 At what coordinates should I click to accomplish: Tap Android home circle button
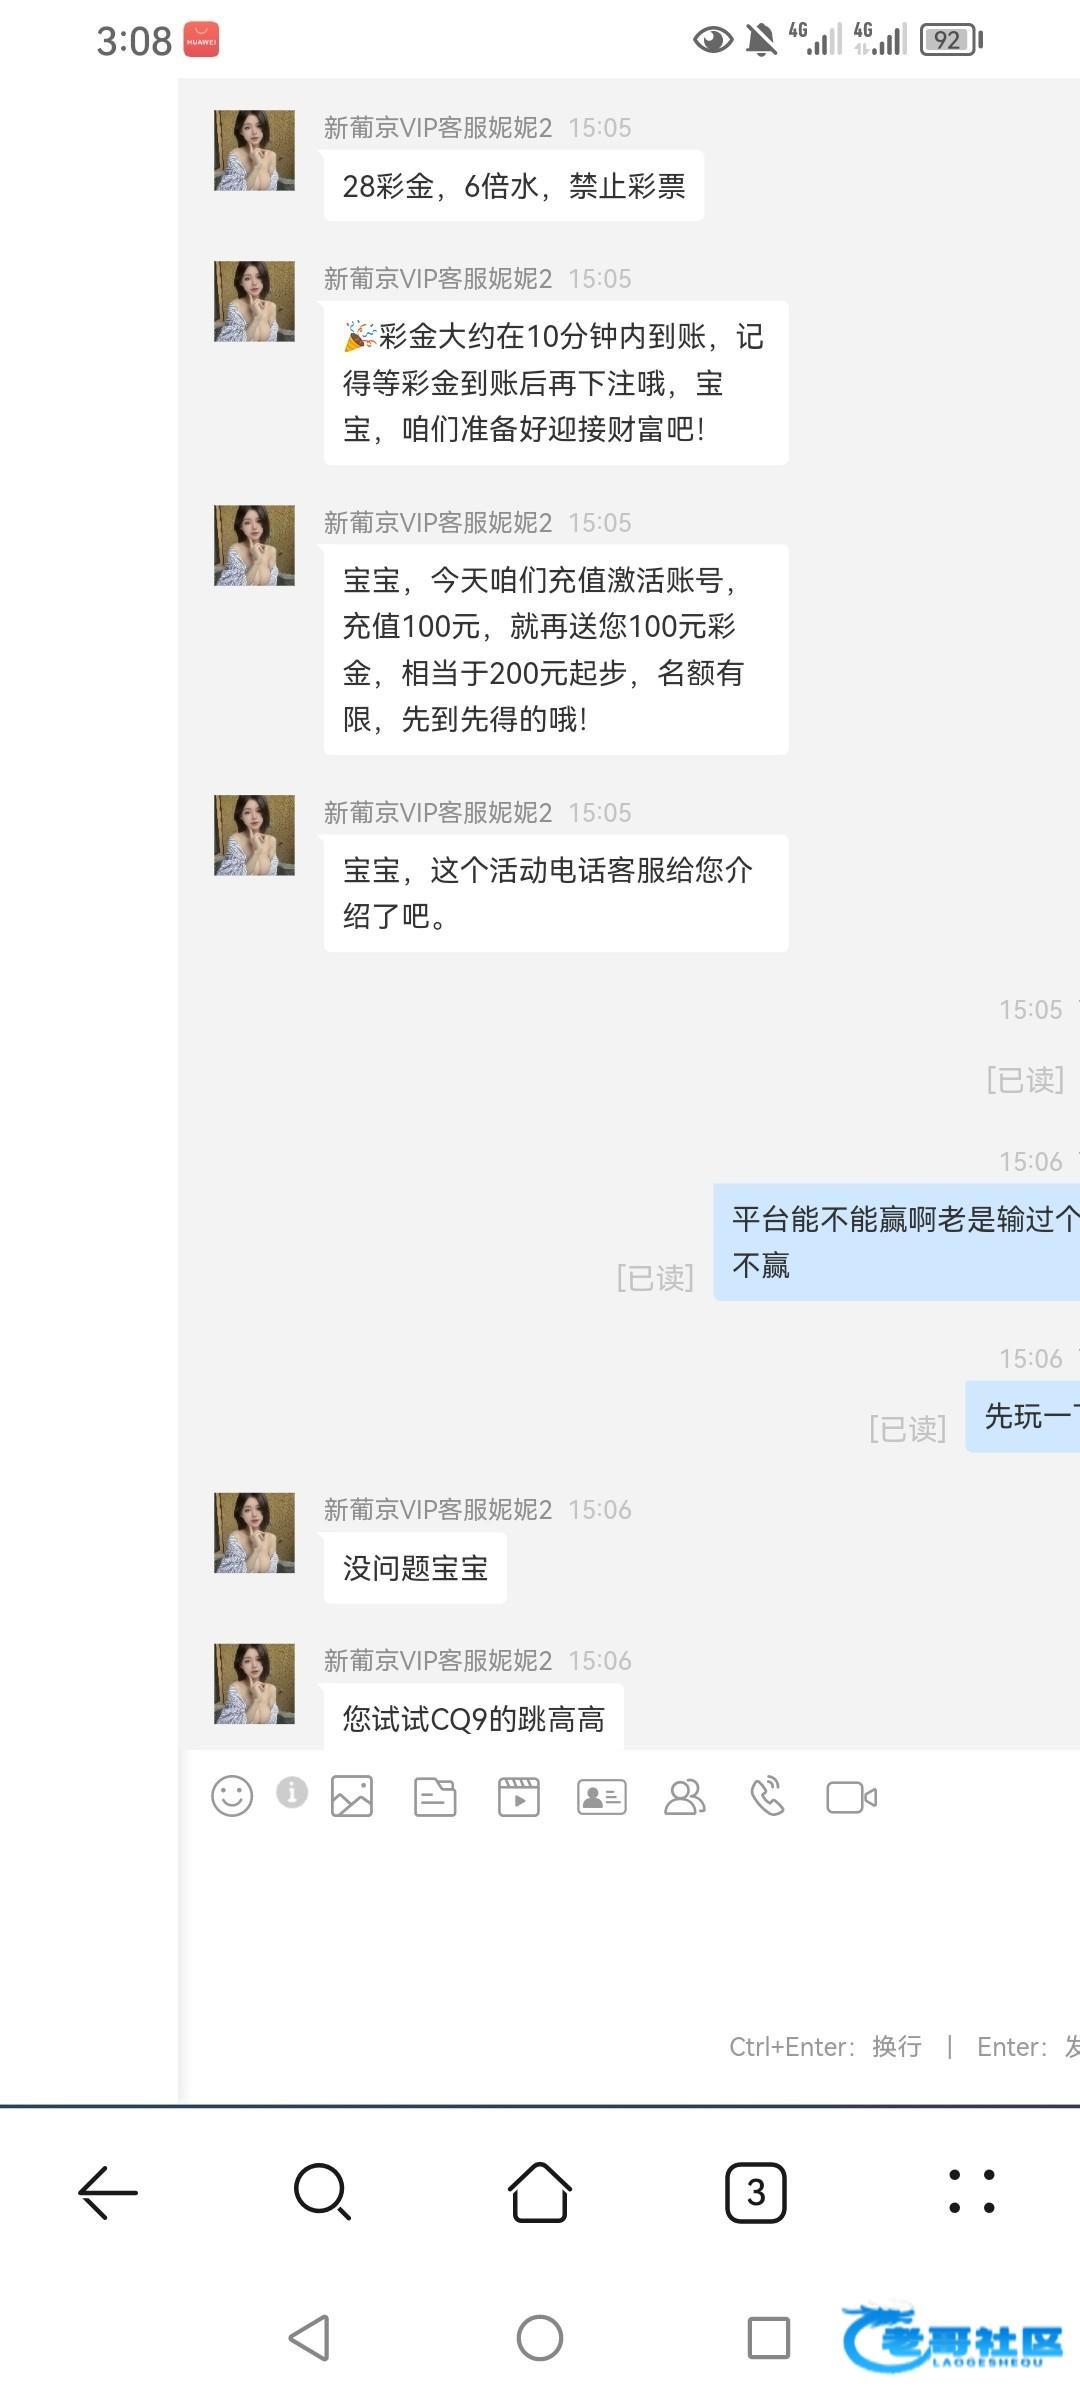click(x=540, y=2338)
